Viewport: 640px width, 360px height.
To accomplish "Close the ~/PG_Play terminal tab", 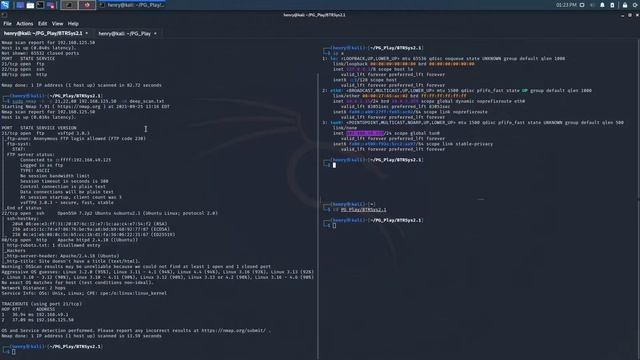I will (155, 33).
